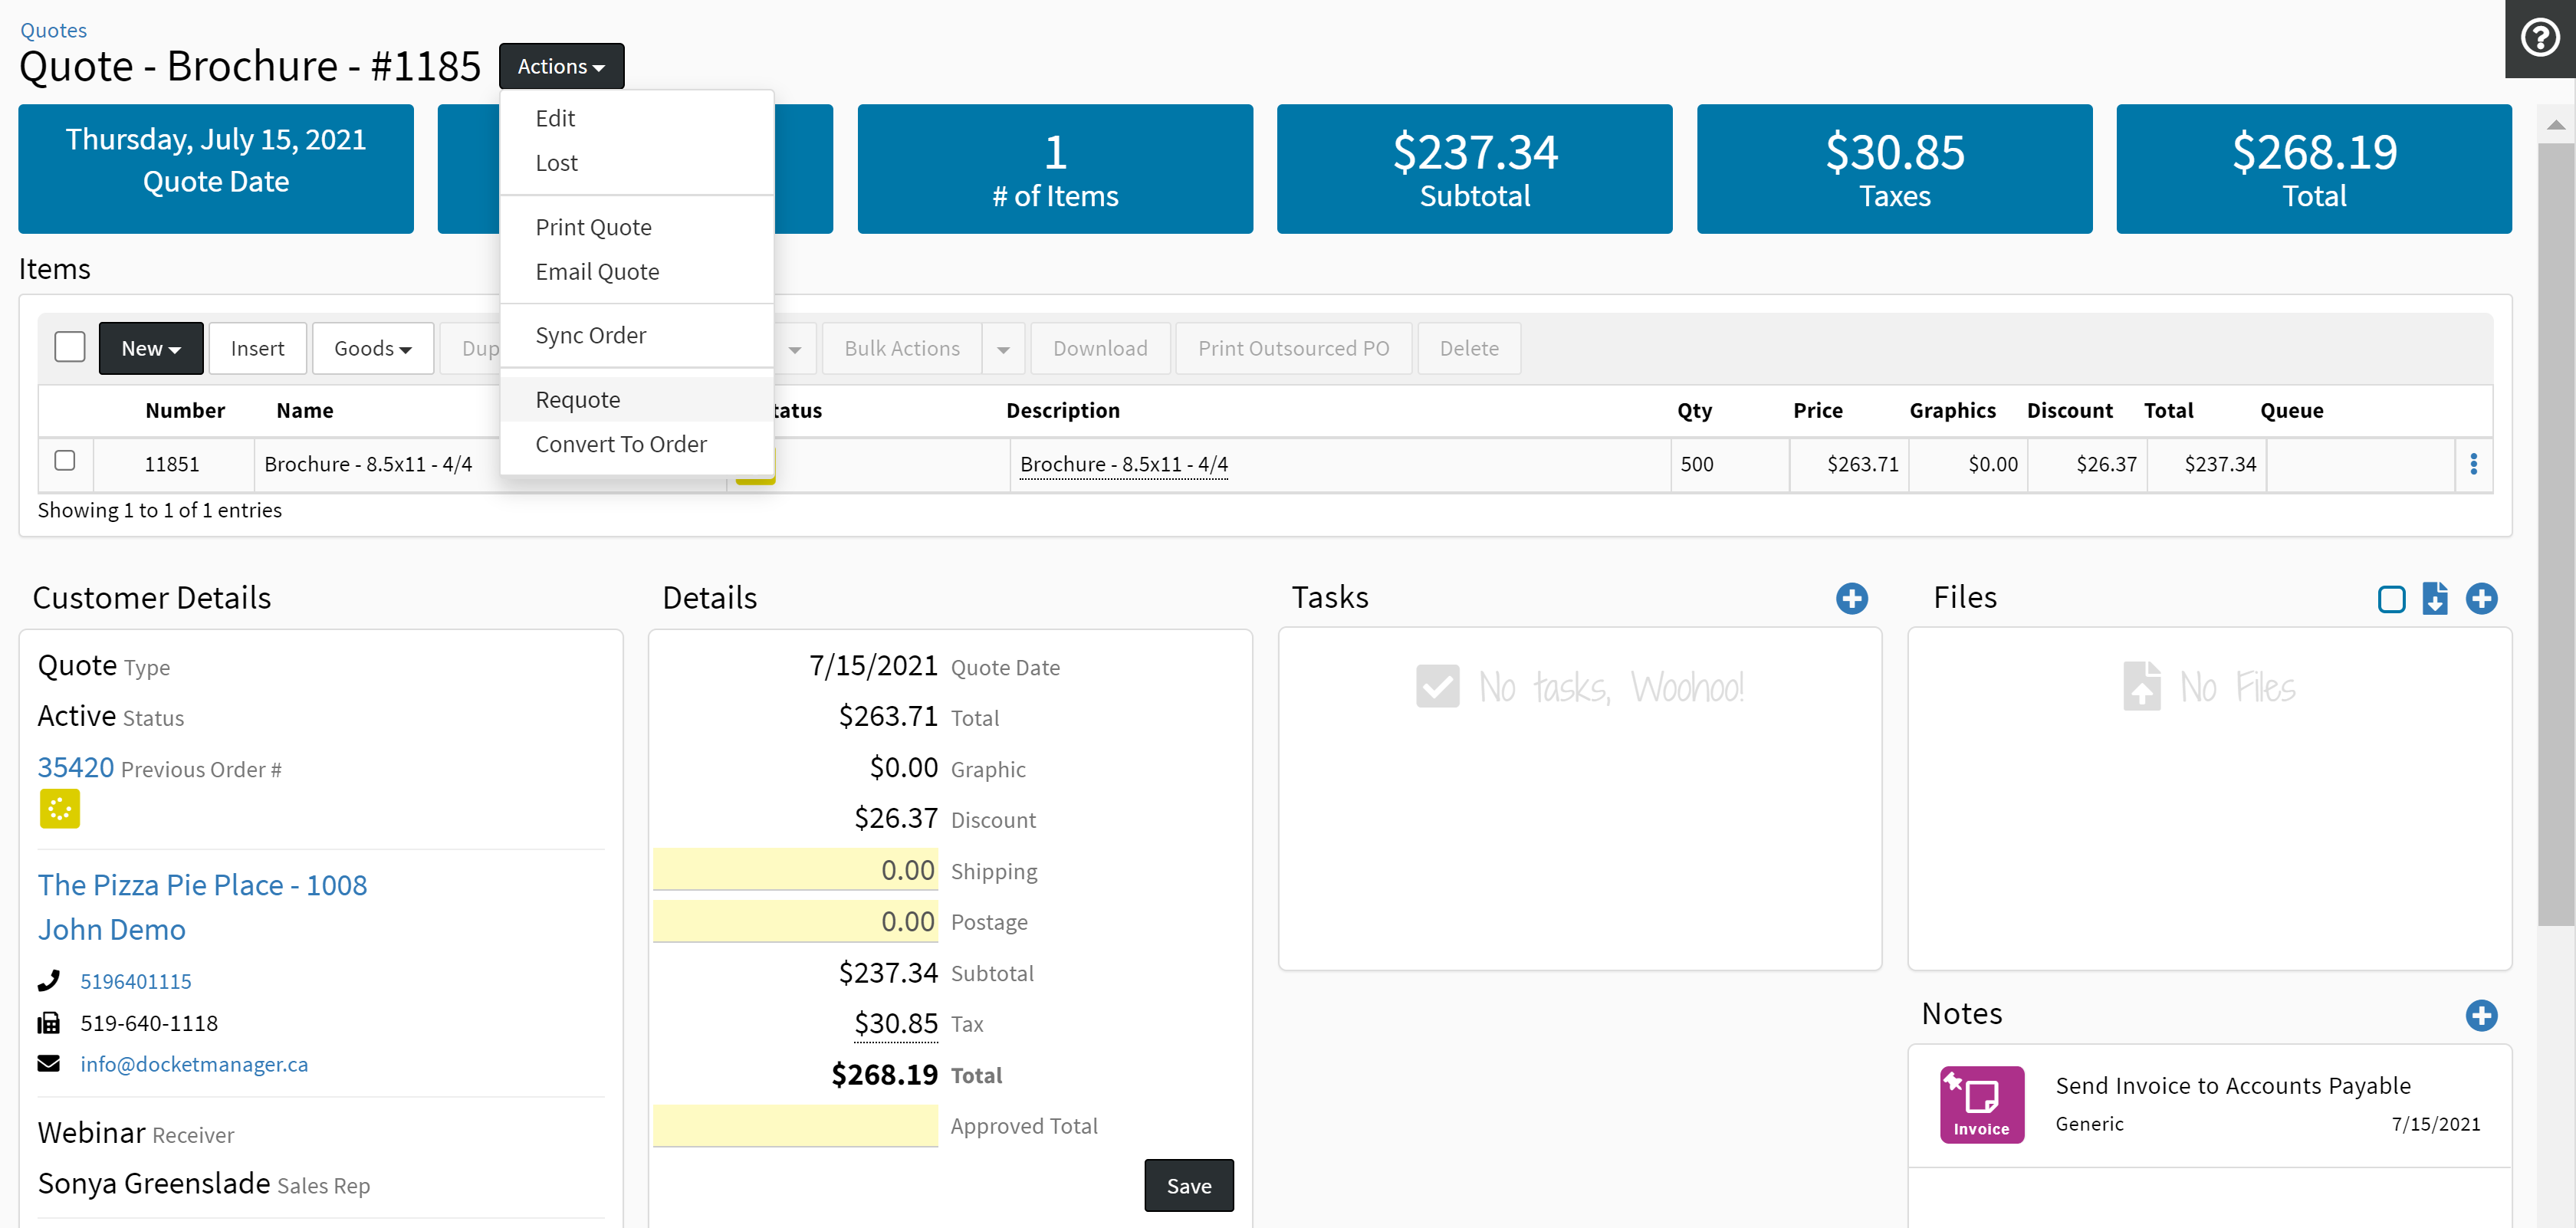The image size is (2576, 1228).
Task: Add a new task with plus icon
Action: pyautogui.click(x=1851, y=598)
